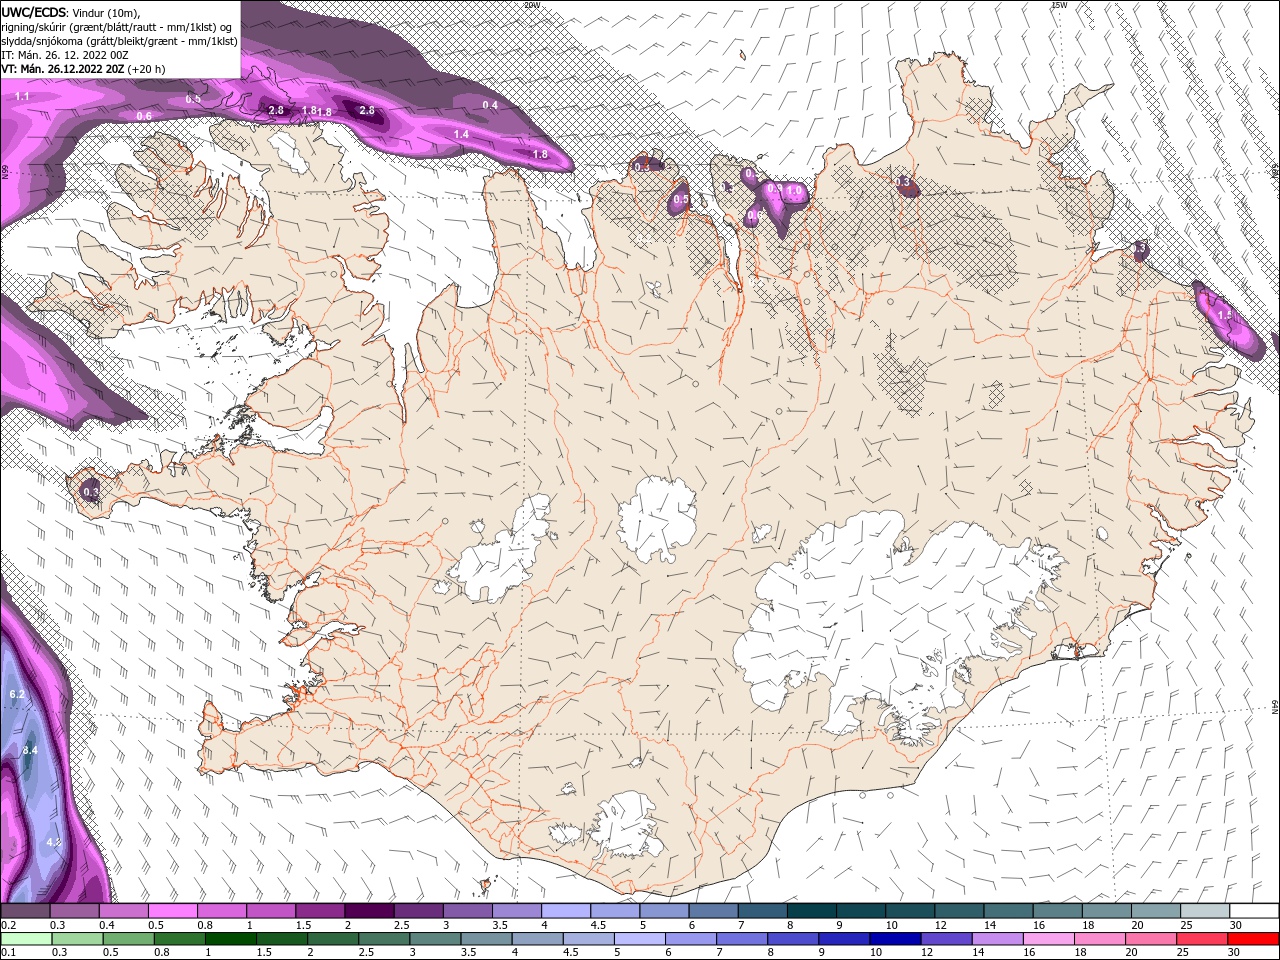Viewport: 1280px width, 960px height.
Task: Select the light pink 16–18 swatch on rain scale
Action: (x=1049, y=939)
